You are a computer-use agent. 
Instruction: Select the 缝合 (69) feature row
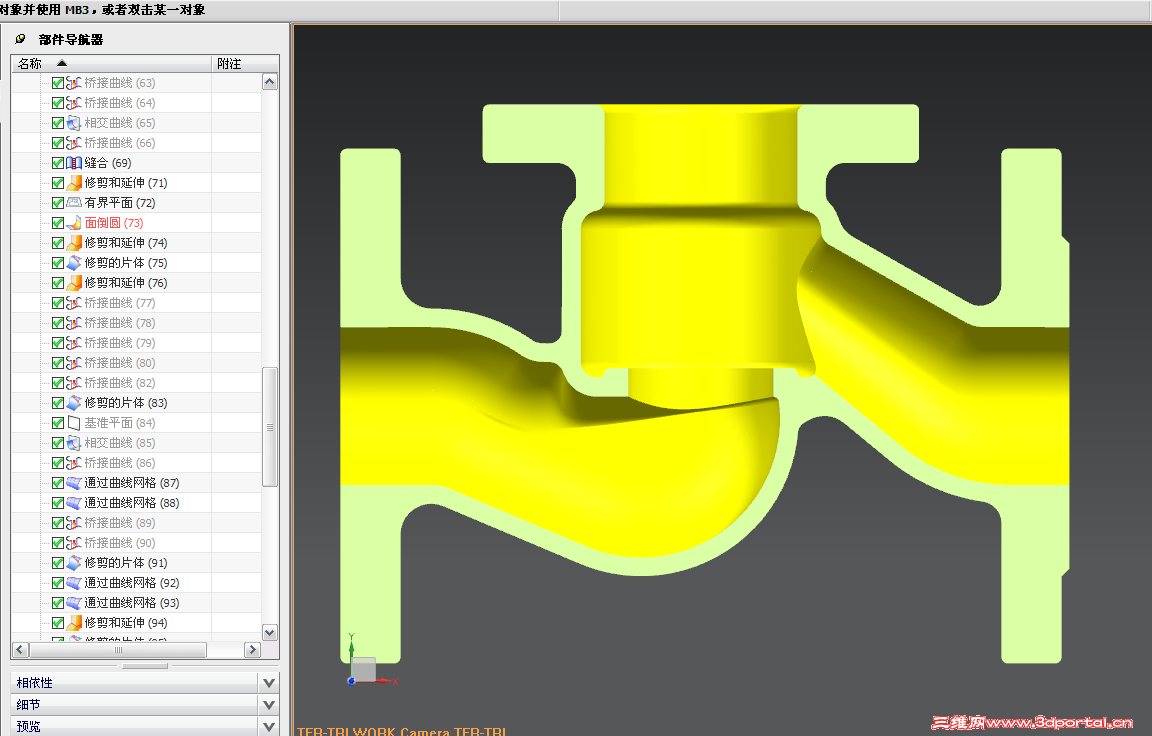pos(136,163)
